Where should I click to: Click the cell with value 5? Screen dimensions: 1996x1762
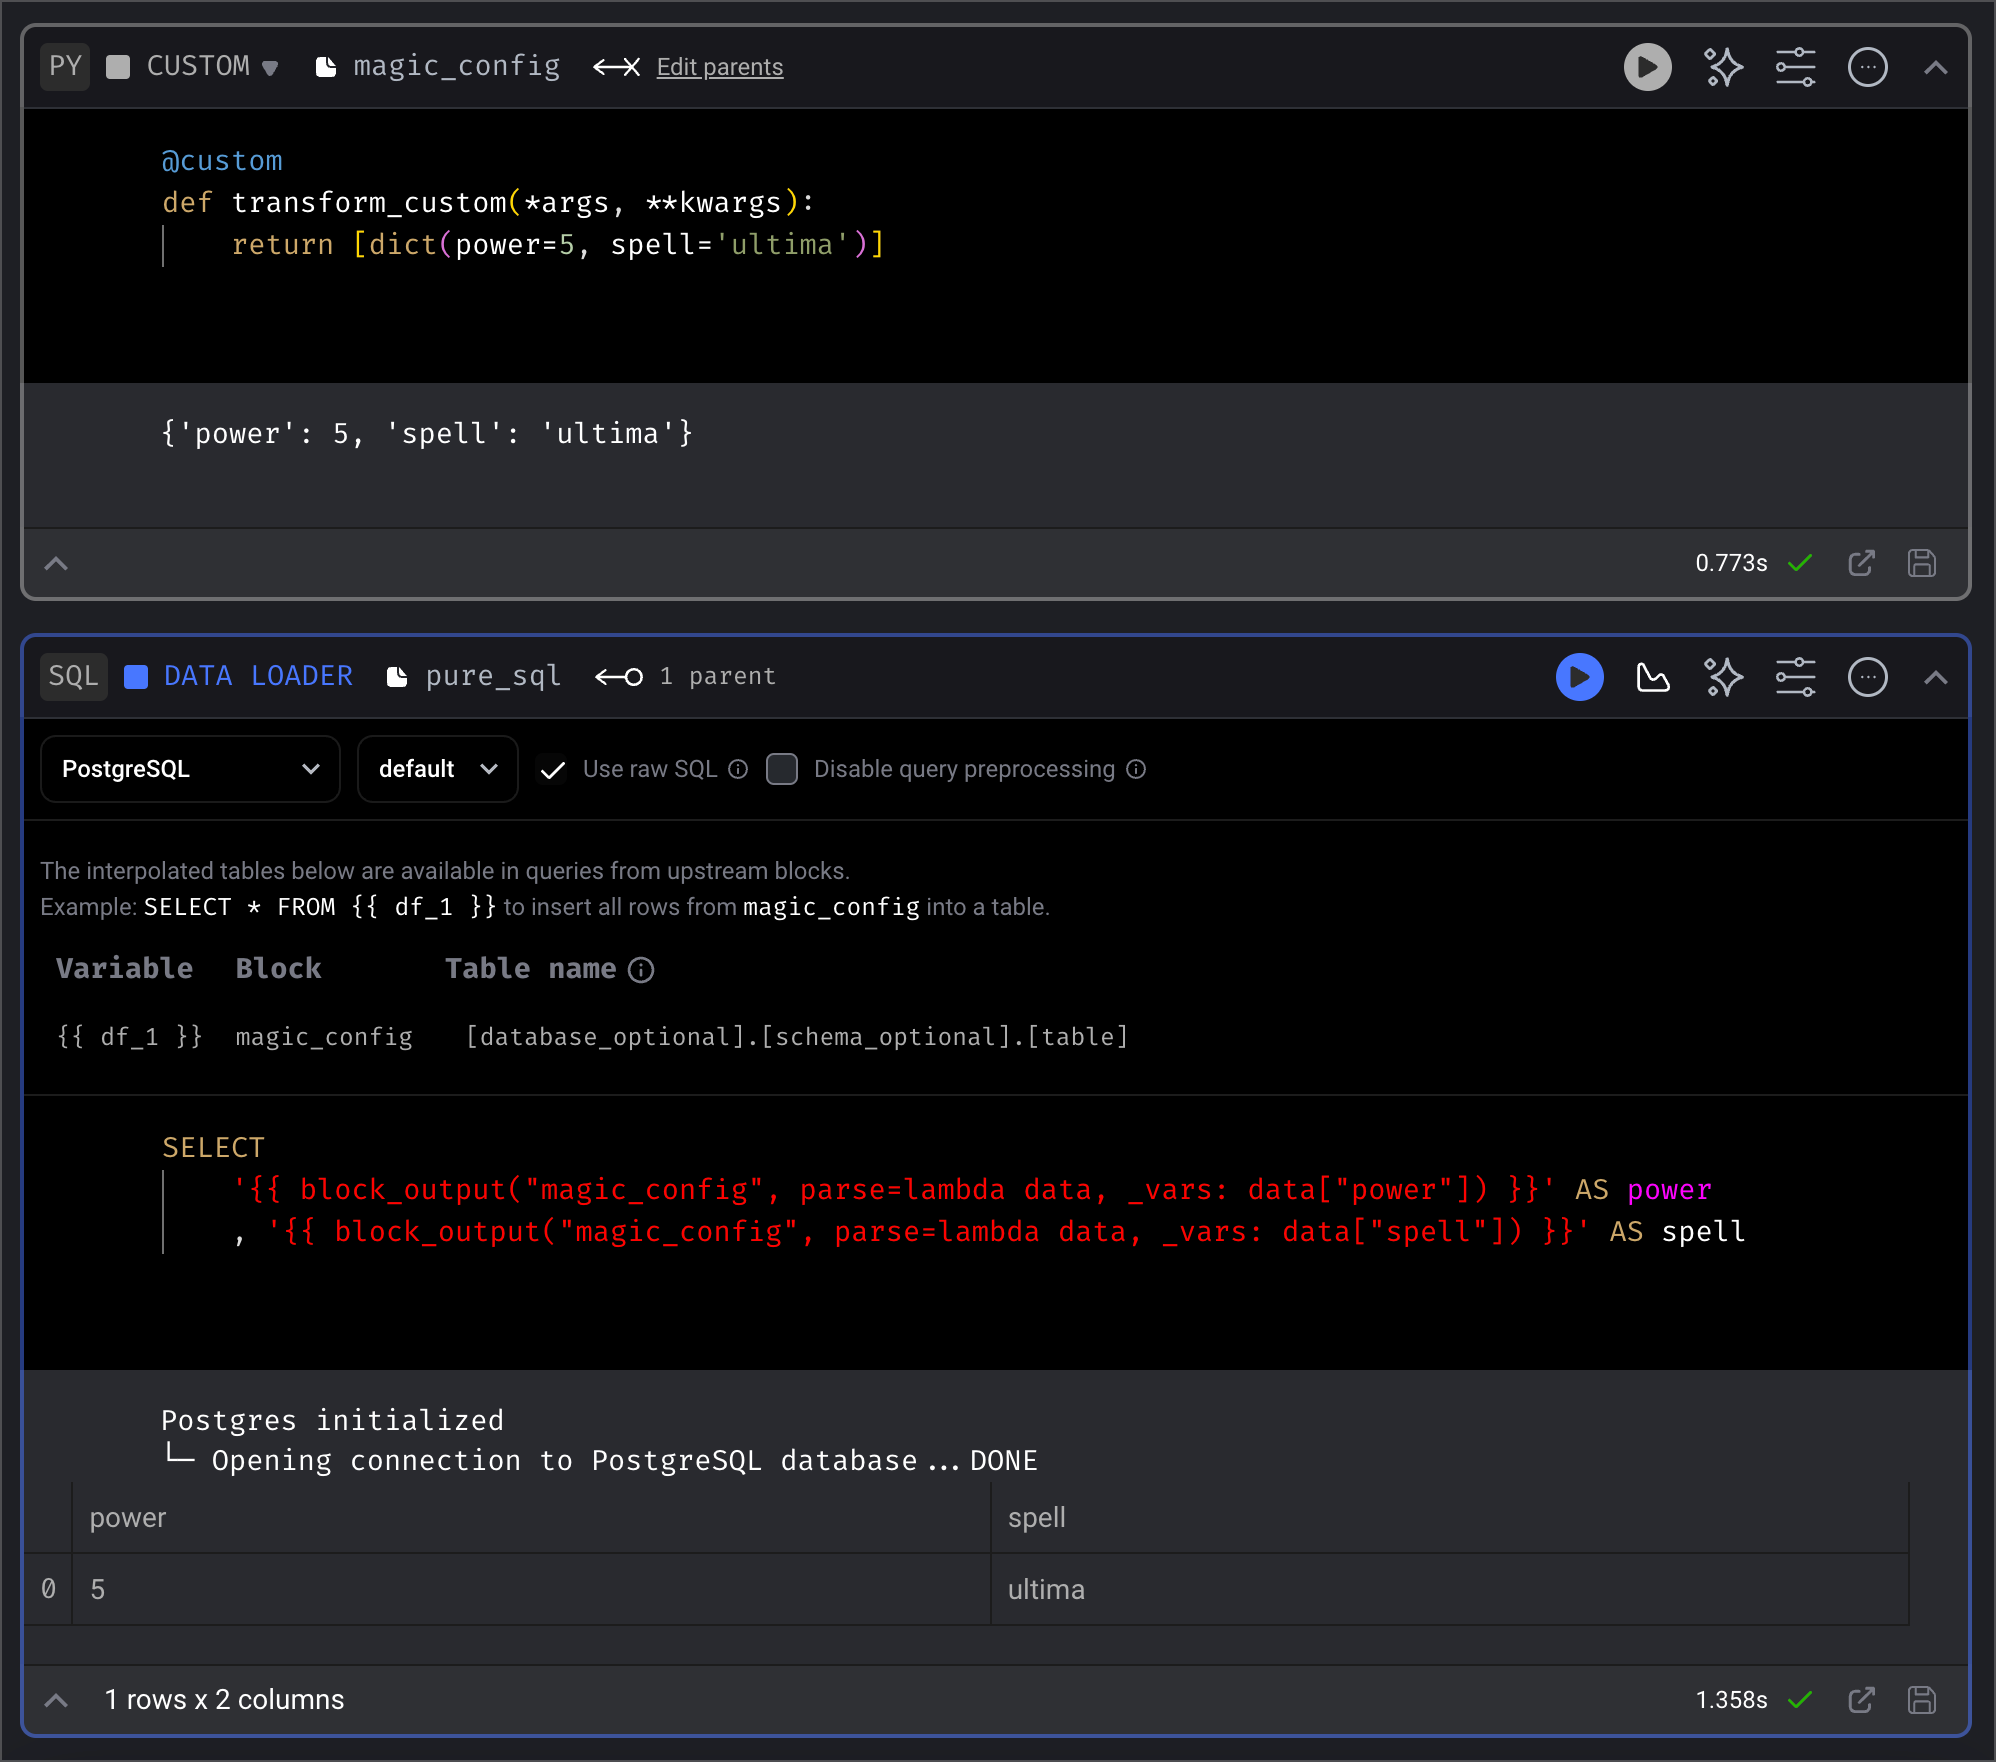[x=531, y=1589]
